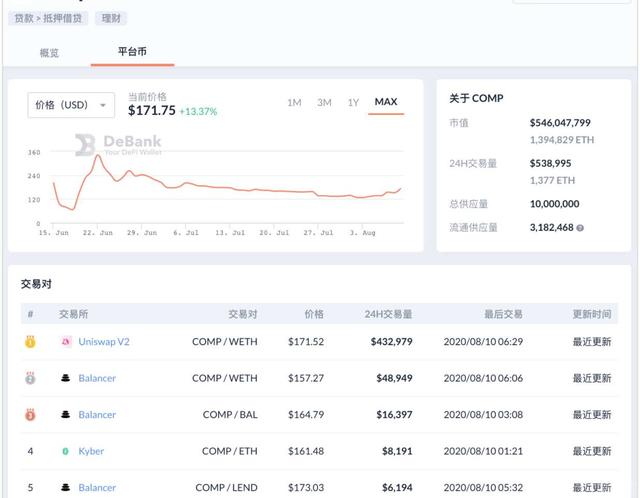Click the 理财 tag

[111, 18]
